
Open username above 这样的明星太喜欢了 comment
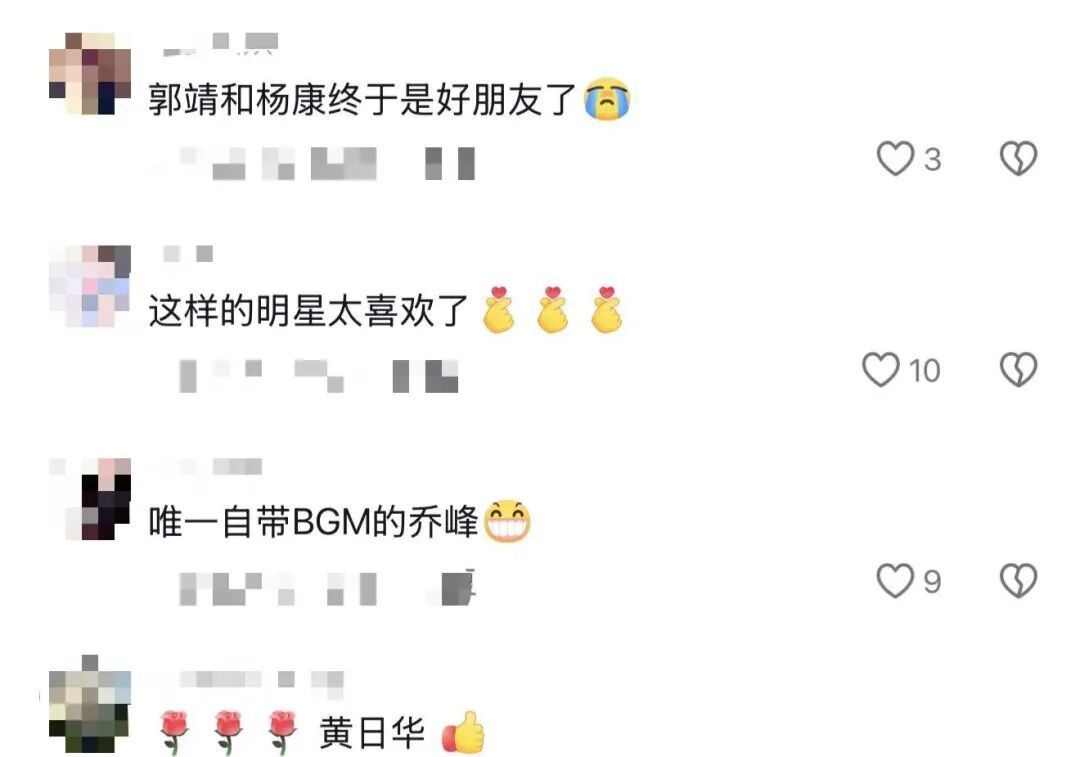(188, 254)
